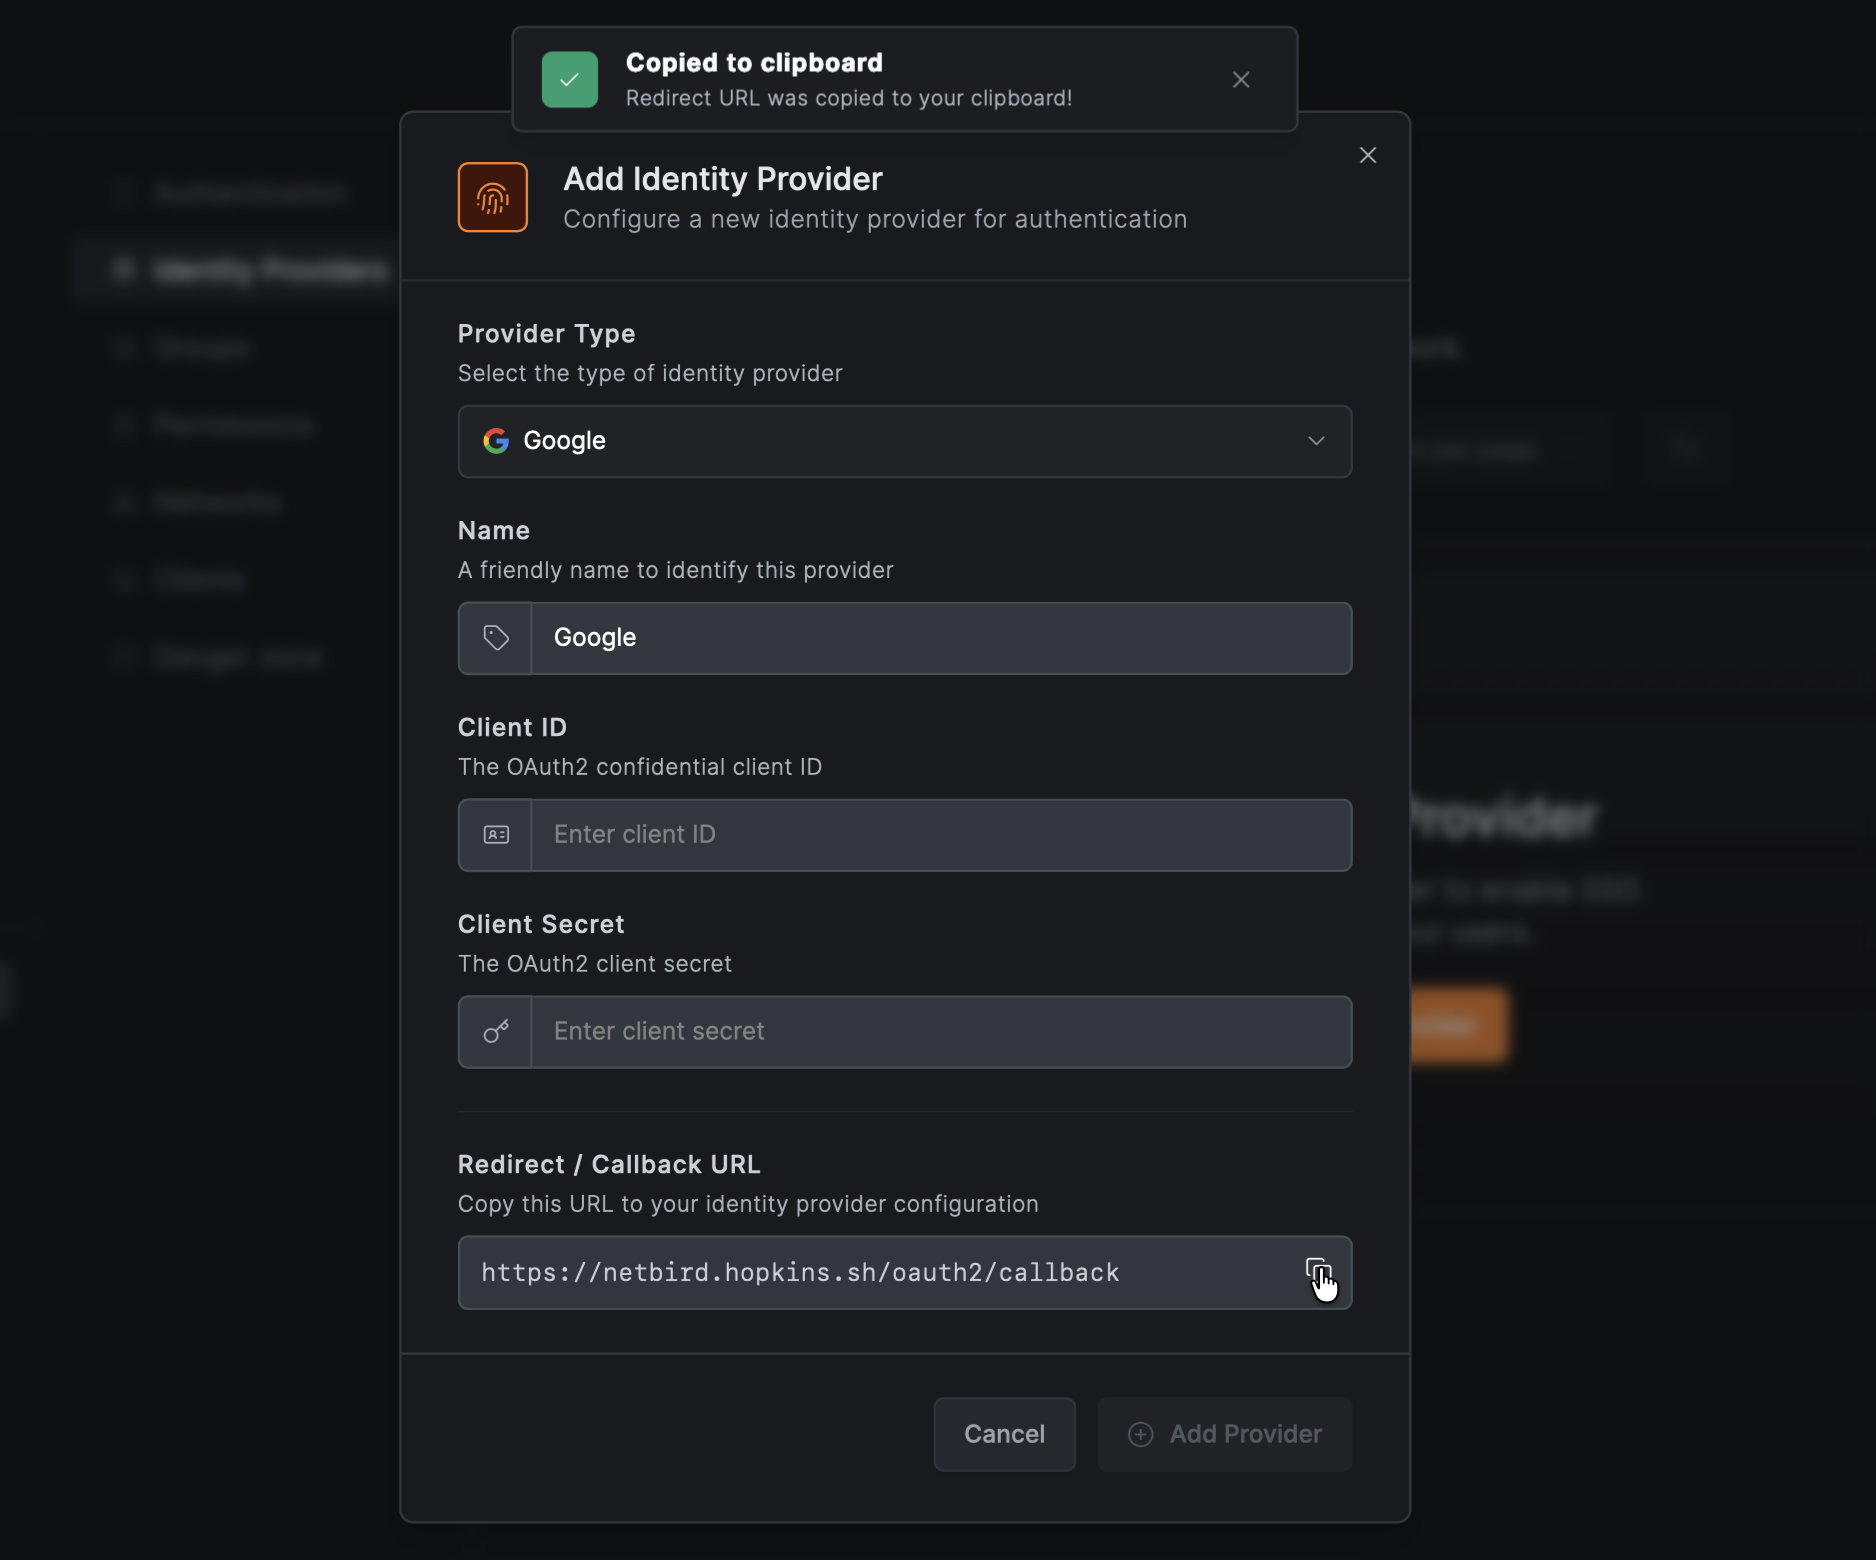Viewport: 1876px width, 1560px height.
Task: Click the ID card icon beside Client ID
Action: (x=496, y=835)
